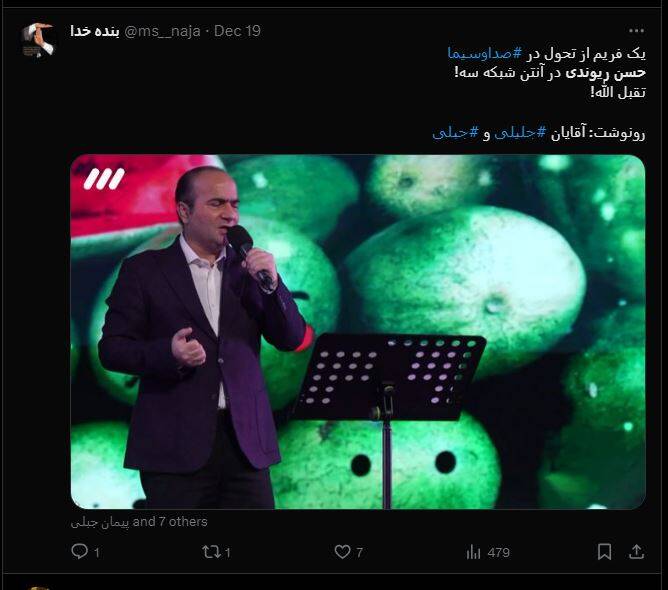Screen dimensions: 668x590
Task: Enlarge the tweet's singer photo
Action: tap(358, 332)
